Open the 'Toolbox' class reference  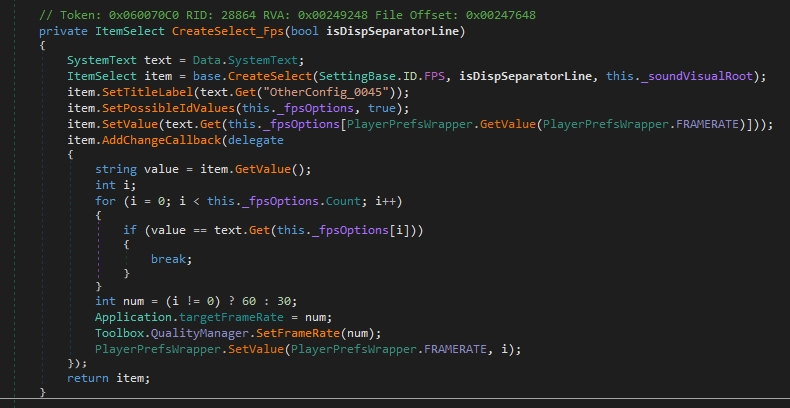click(119, 333)
